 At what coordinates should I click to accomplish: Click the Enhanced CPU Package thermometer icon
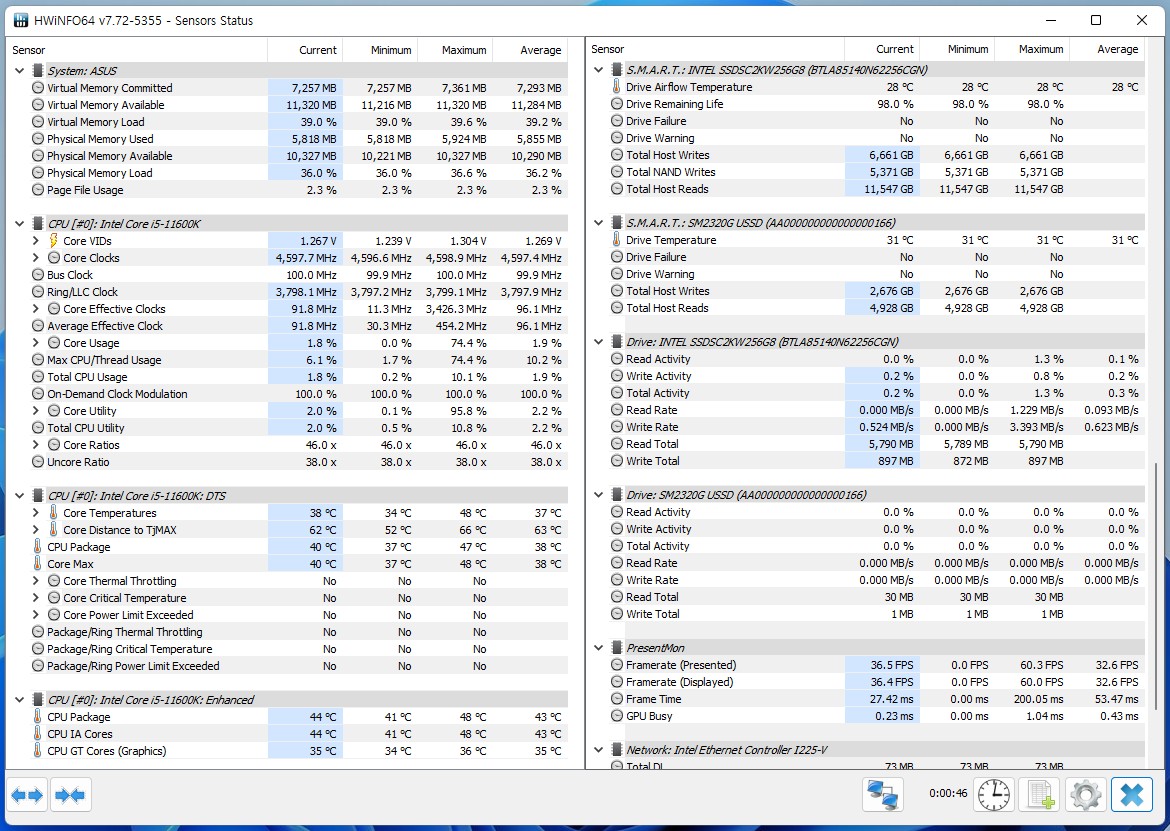click(37, 716)
